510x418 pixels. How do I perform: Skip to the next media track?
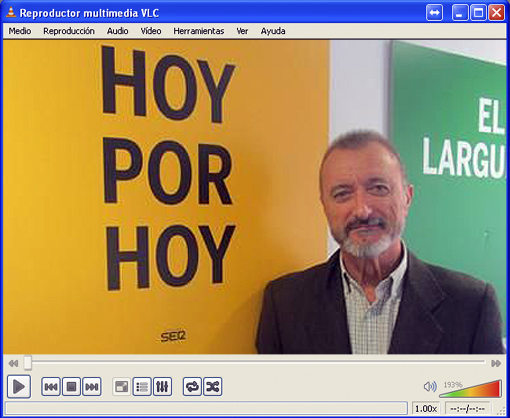[92, 387]
